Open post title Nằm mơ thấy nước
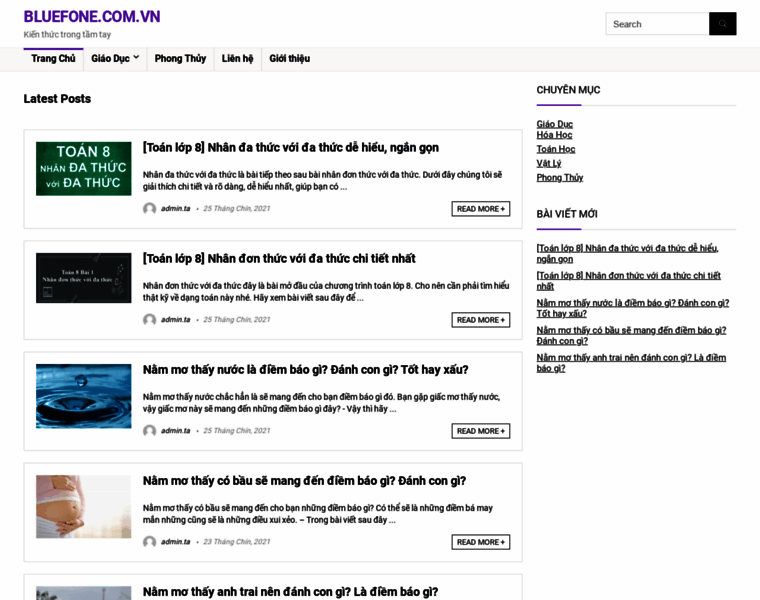 click(305, 370)
